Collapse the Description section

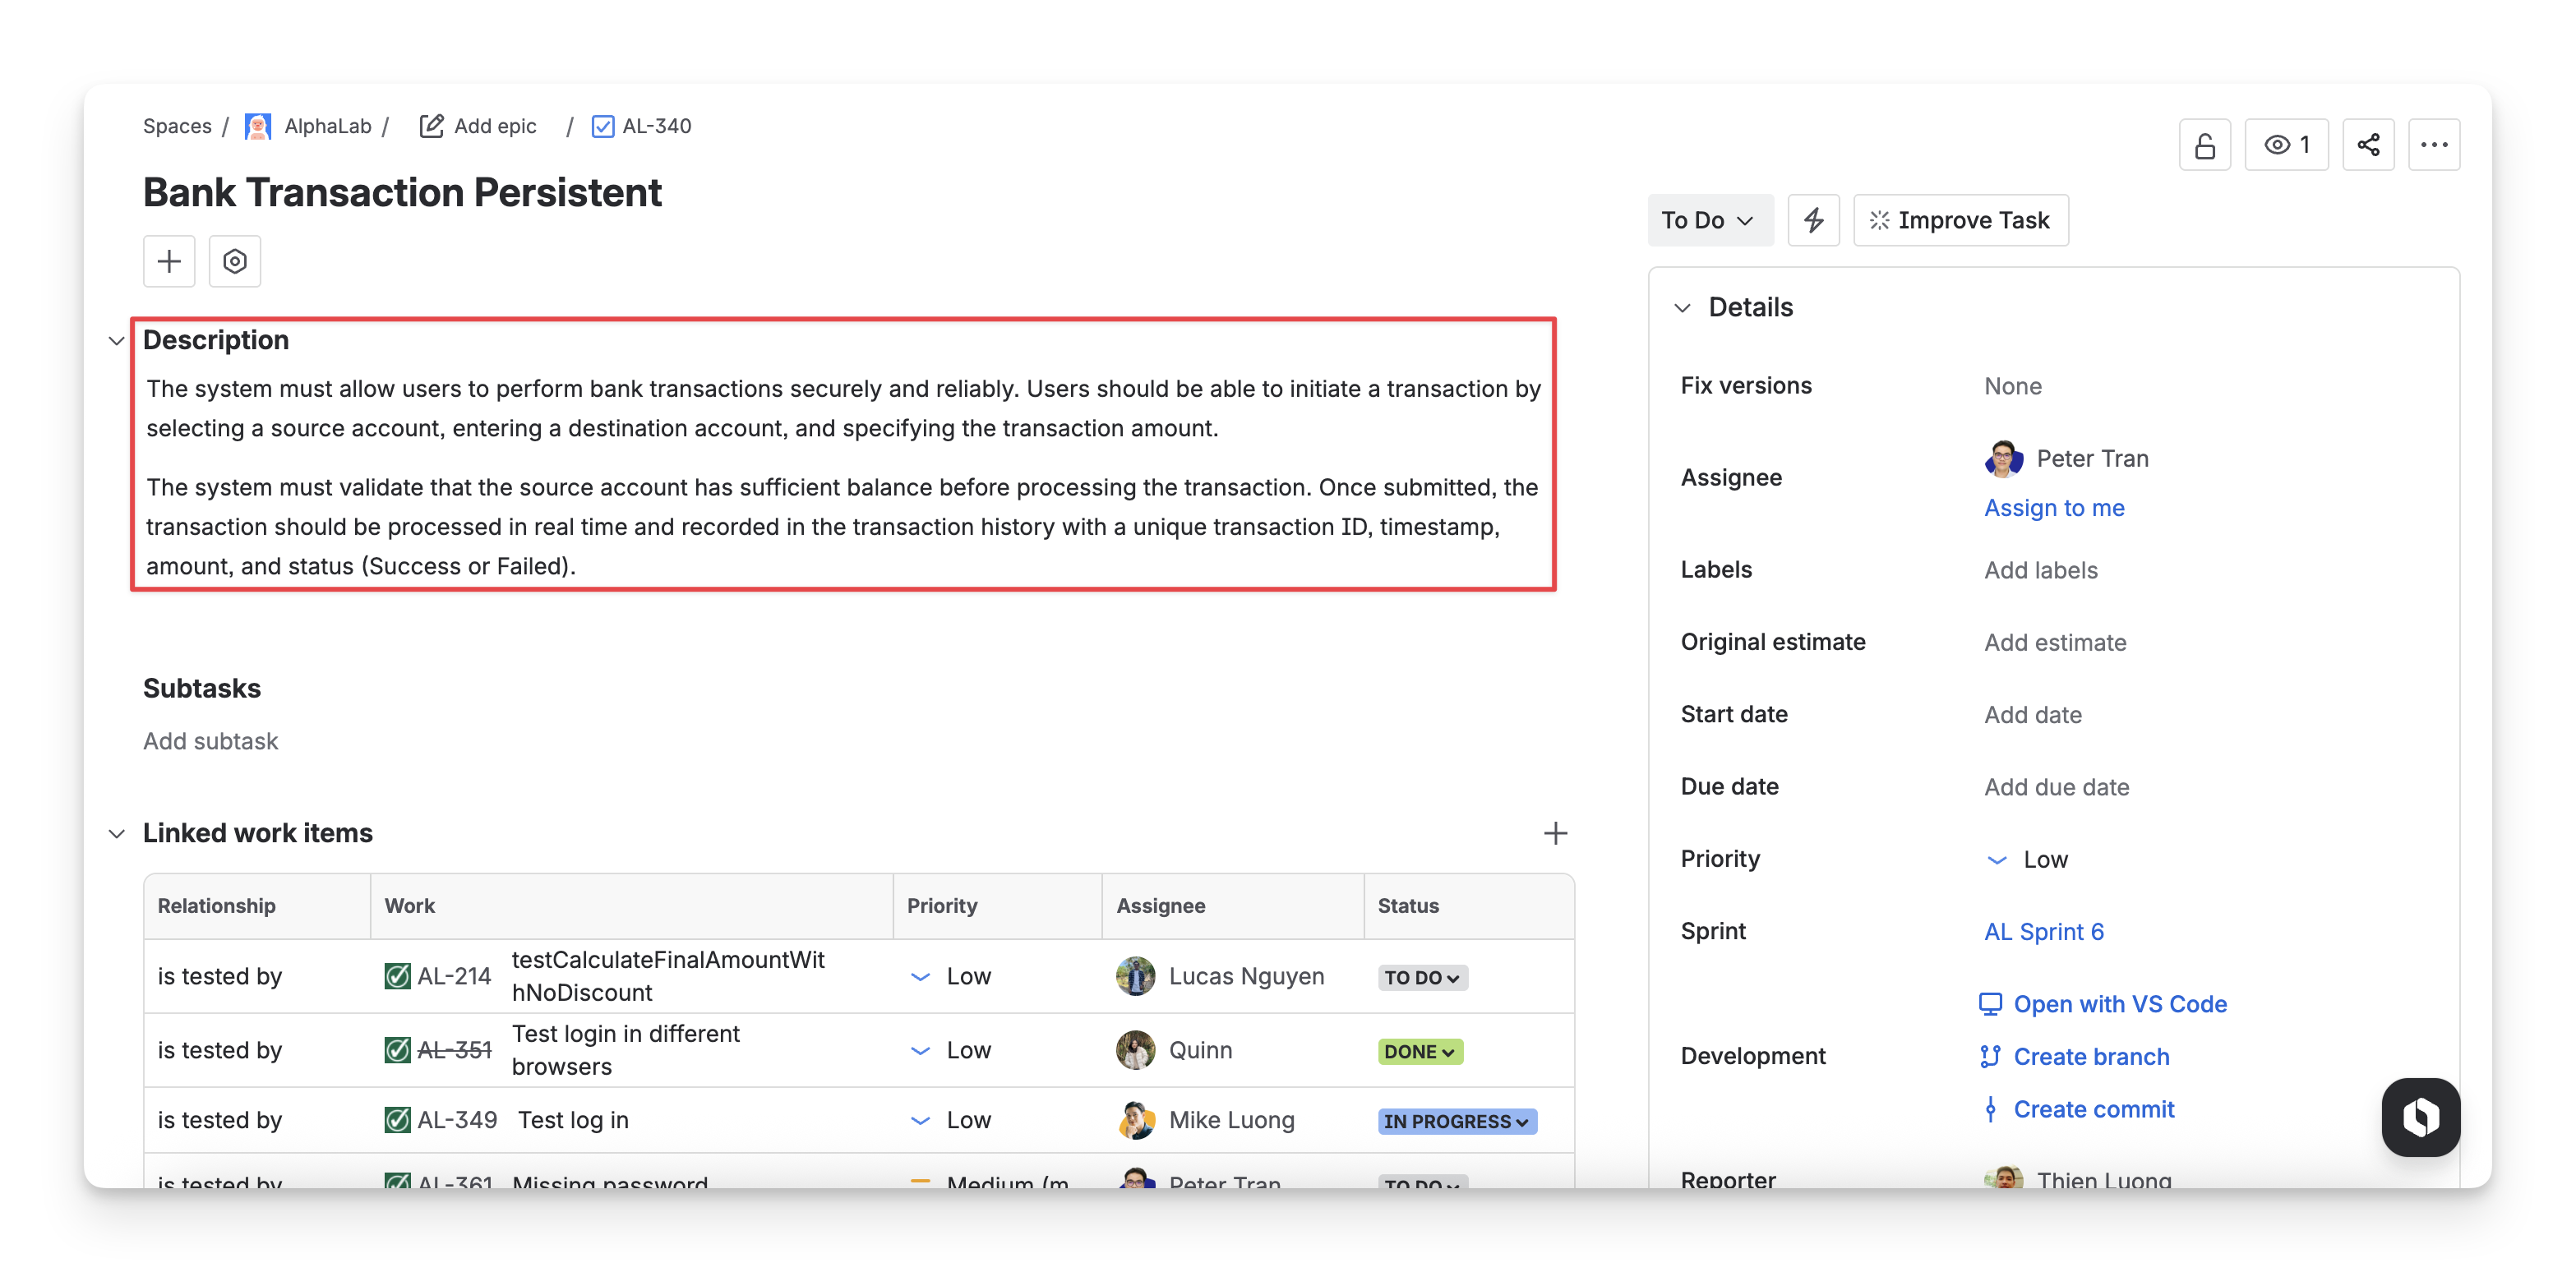tap(117, 341)
